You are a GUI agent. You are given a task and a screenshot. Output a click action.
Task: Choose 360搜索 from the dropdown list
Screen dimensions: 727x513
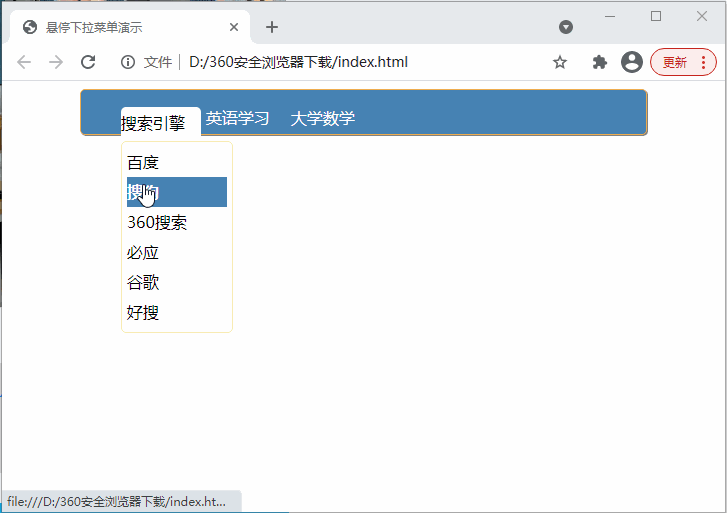[x=177, y=222]
